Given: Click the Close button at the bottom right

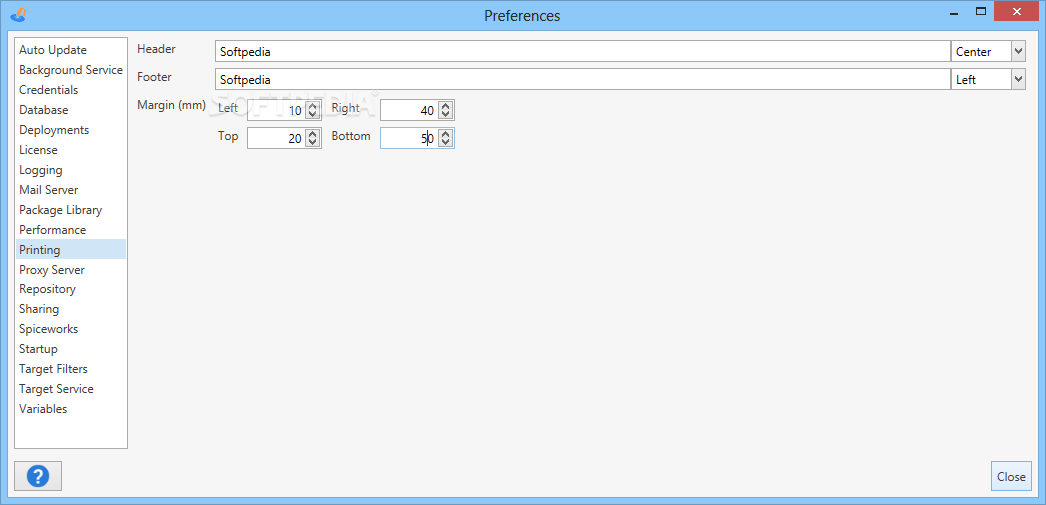Looking at the screenshot, I should click(x=1011, y=476).
